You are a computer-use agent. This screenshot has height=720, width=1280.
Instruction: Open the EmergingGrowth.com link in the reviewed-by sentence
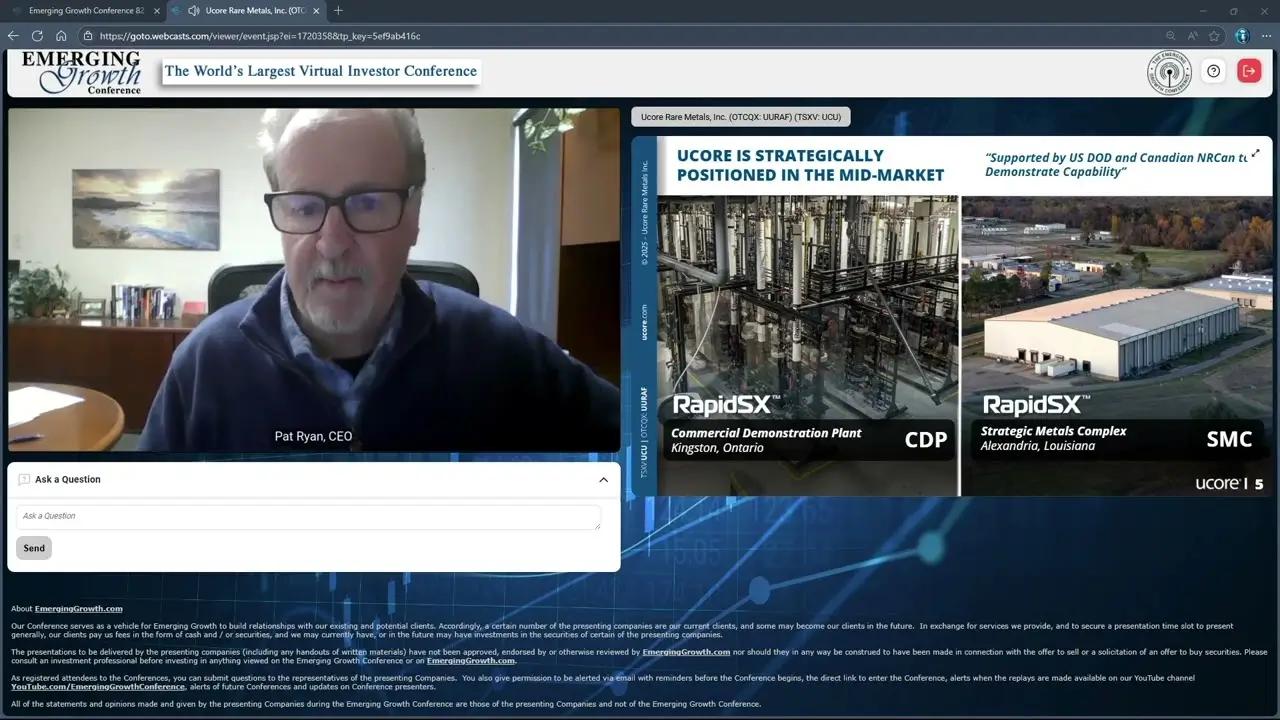pos(686,652)
